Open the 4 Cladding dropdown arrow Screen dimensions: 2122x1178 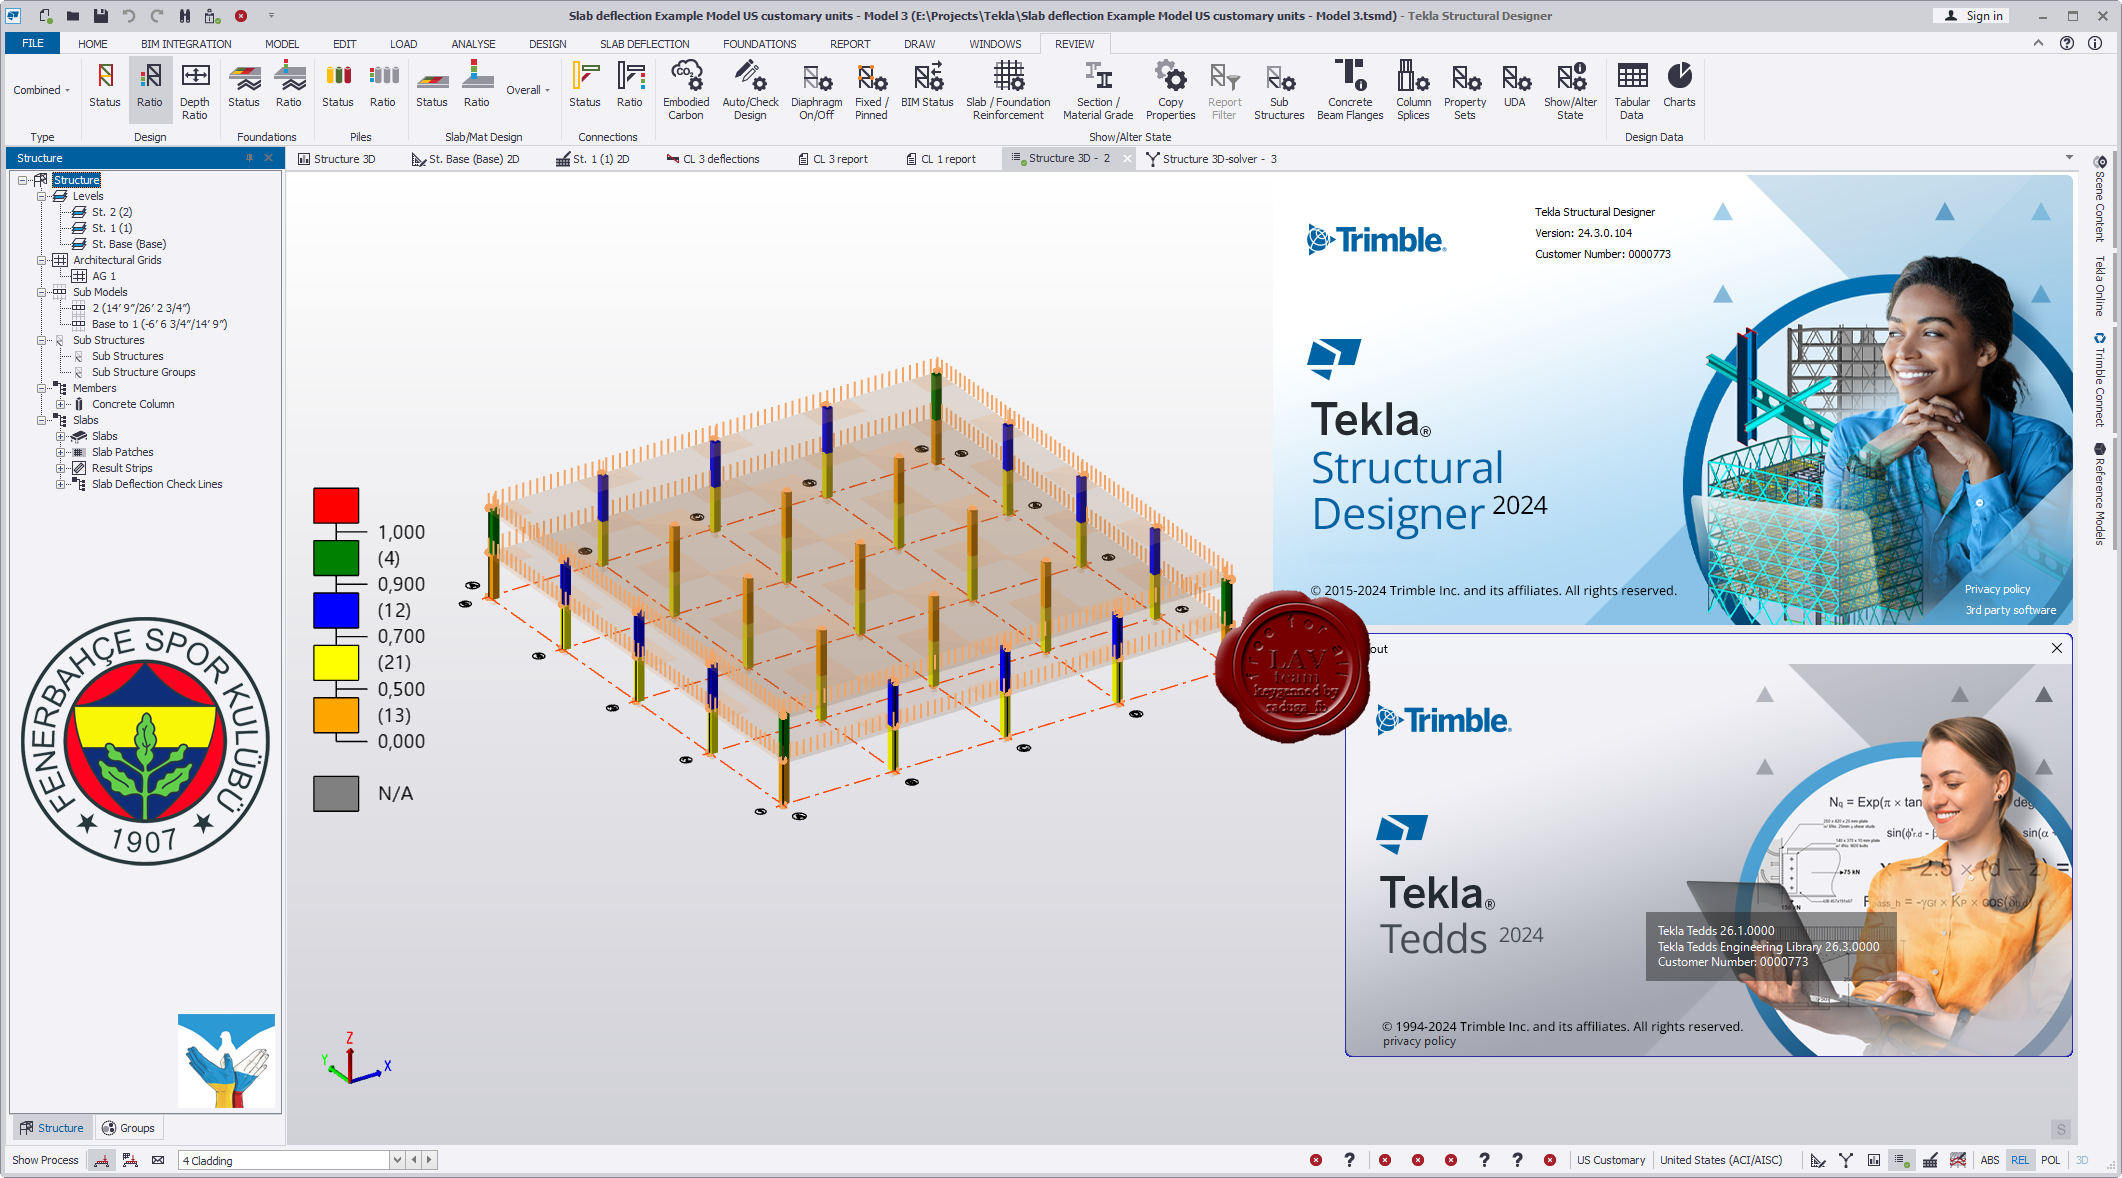tap(397, 1160)
